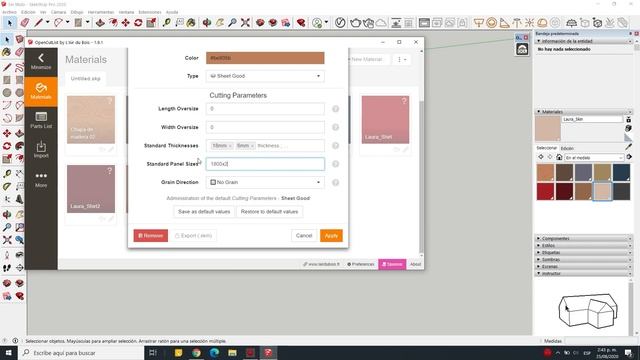Select the Pan hand tool
Screen dimensions: 640x360
(x=220, y=22)
